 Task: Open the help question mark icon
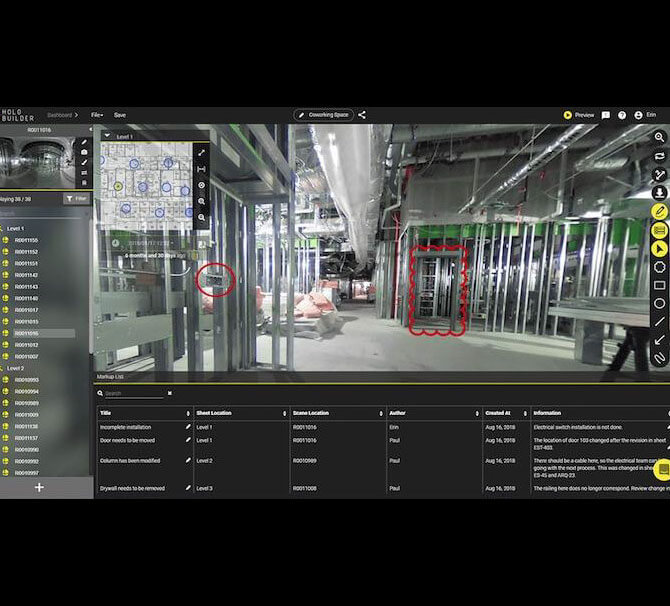[x=621, y=115]
